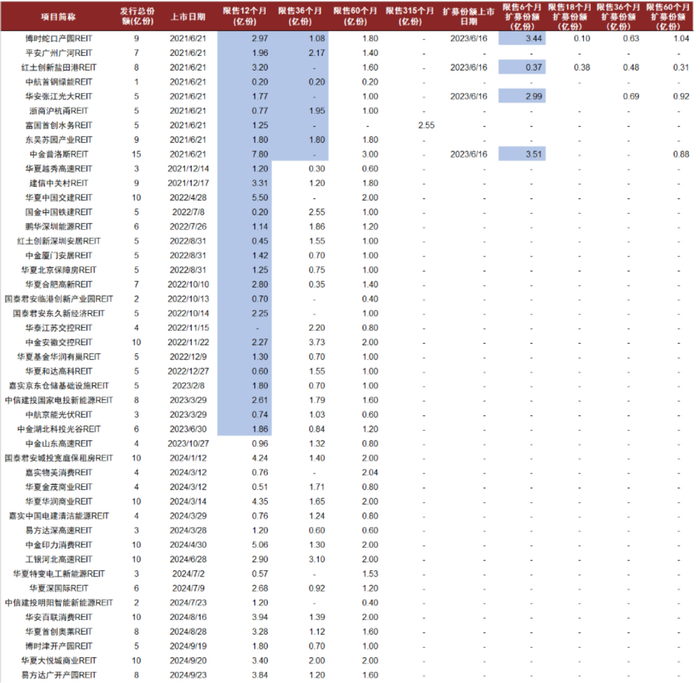
Task: Select the 华安百联消费REIT row name
Action: click(x=58, y=617)
